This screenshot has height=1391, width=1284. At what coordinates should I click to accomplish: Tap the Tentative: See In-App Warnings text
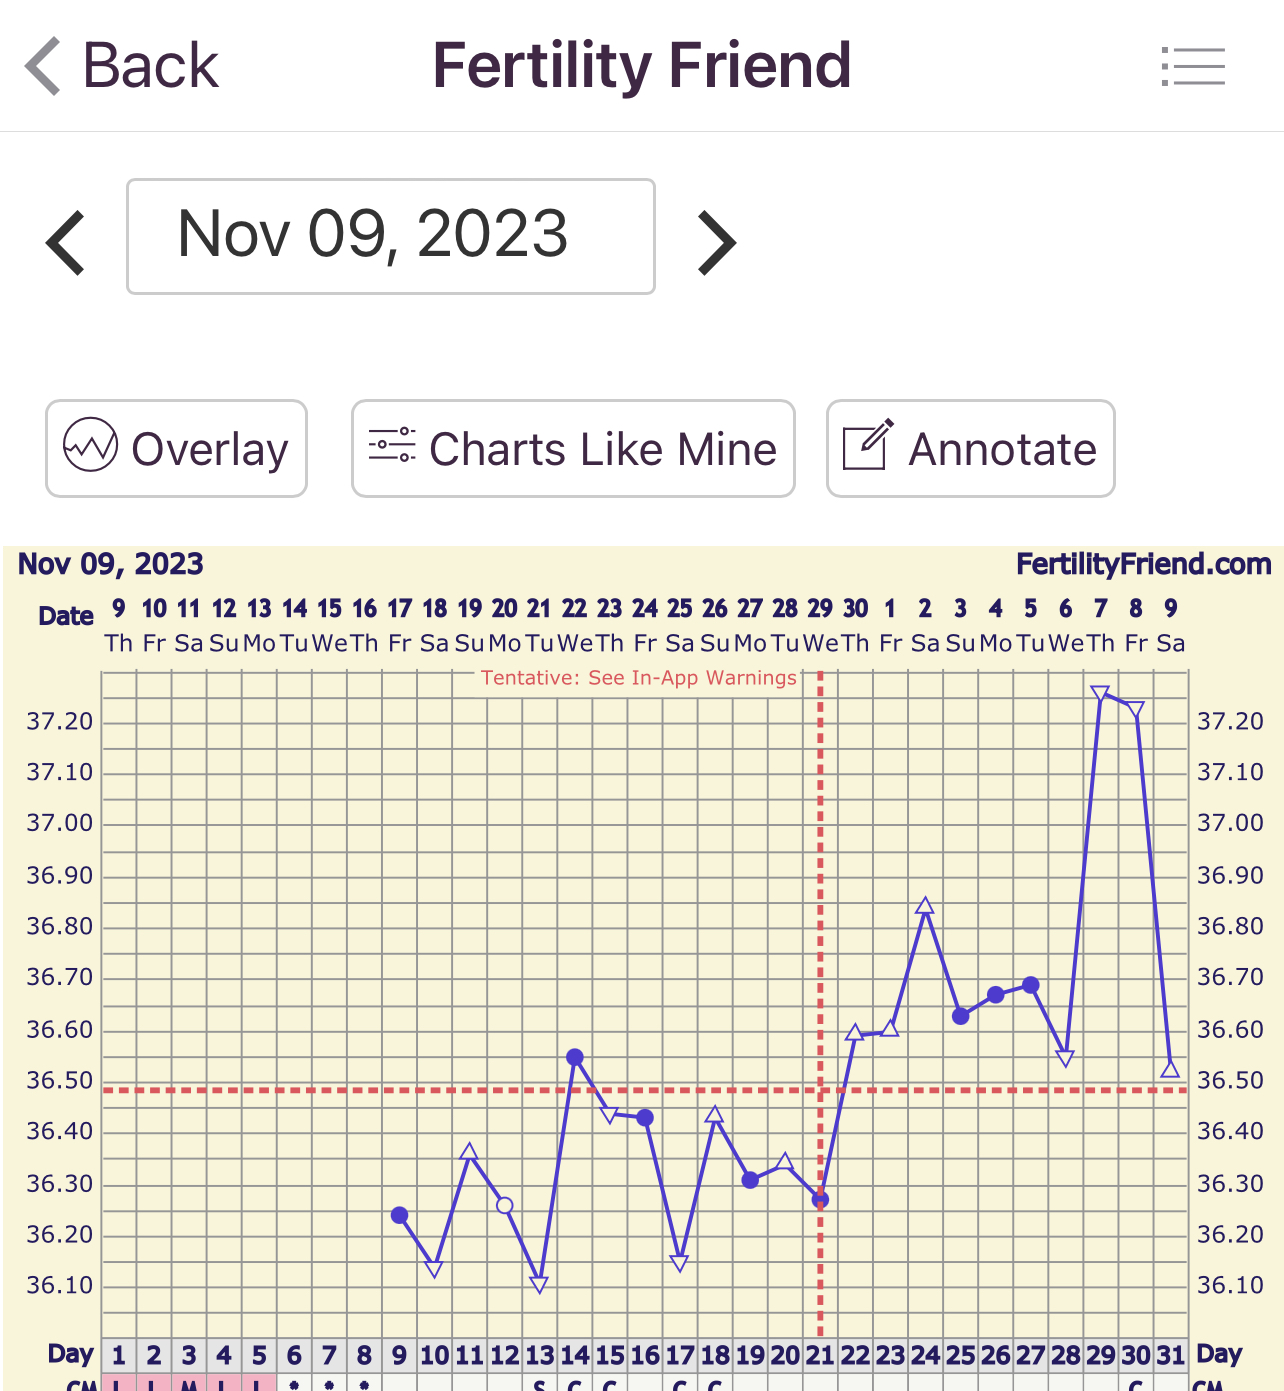pyautogui.click(x=639, y=678)
